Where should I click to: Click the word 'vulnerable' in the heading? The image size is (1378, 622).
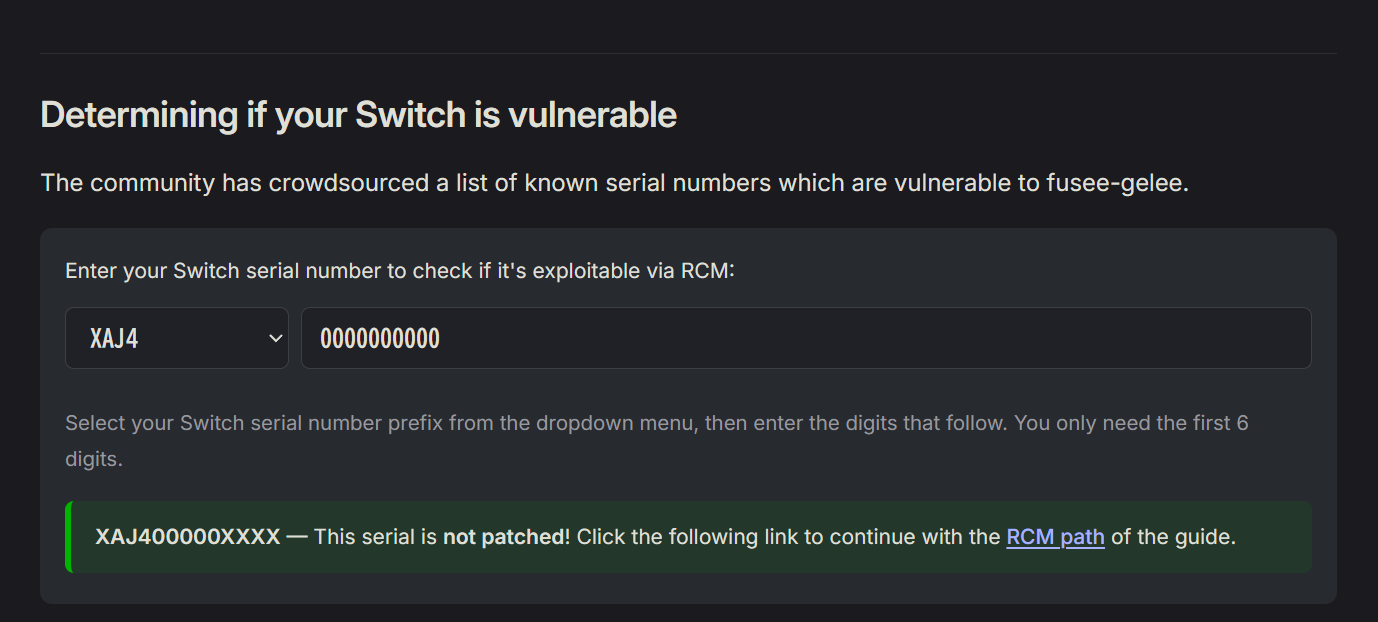(593, 115)
